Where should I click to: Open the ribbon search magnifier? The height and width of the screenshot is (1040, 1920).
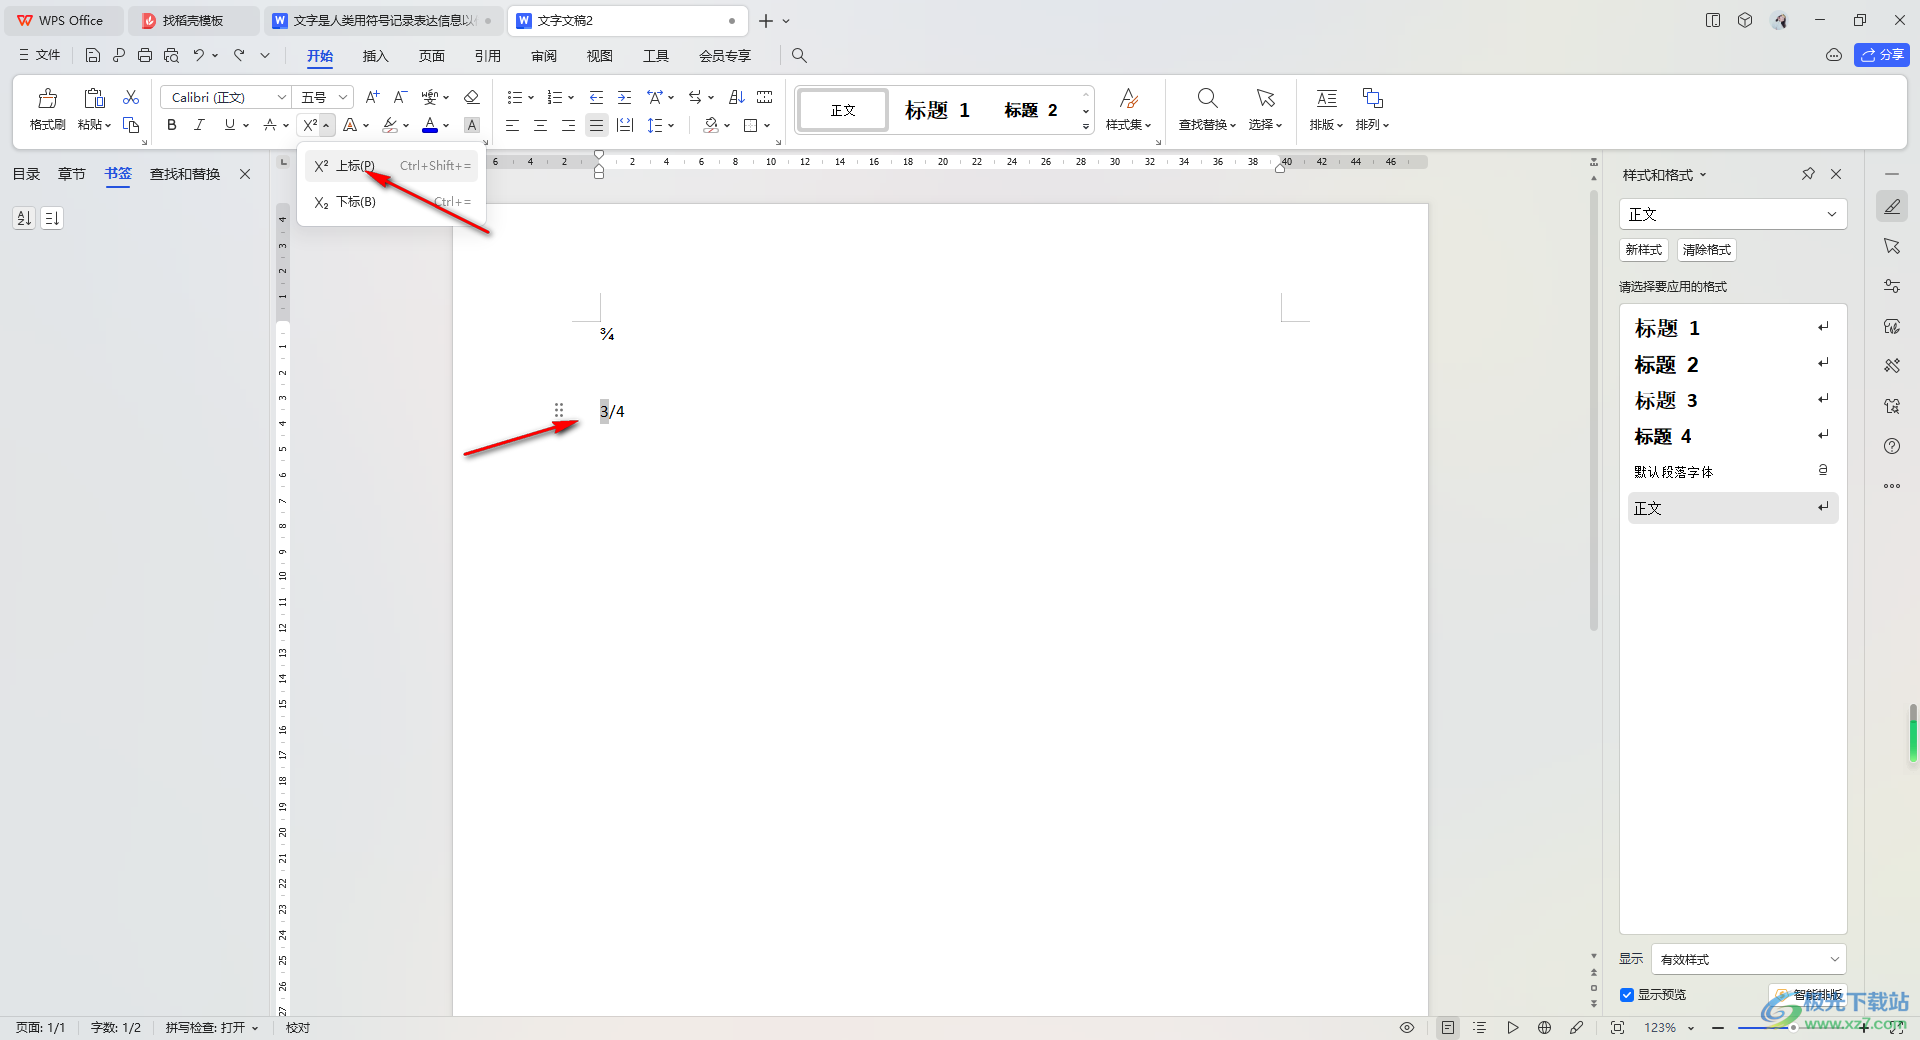pos(799,55)
